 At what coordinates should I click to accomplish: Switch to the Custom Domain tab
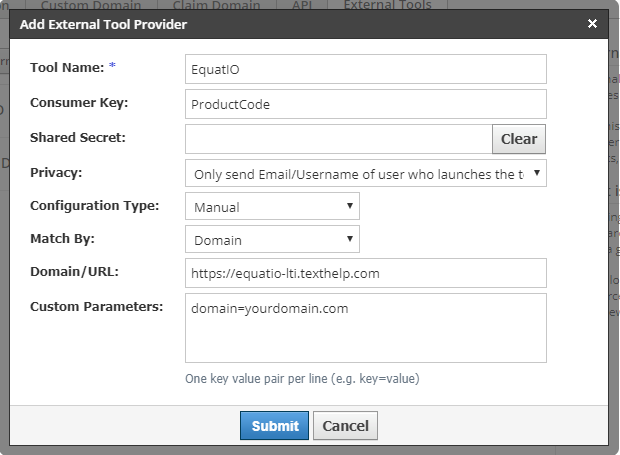90,5
